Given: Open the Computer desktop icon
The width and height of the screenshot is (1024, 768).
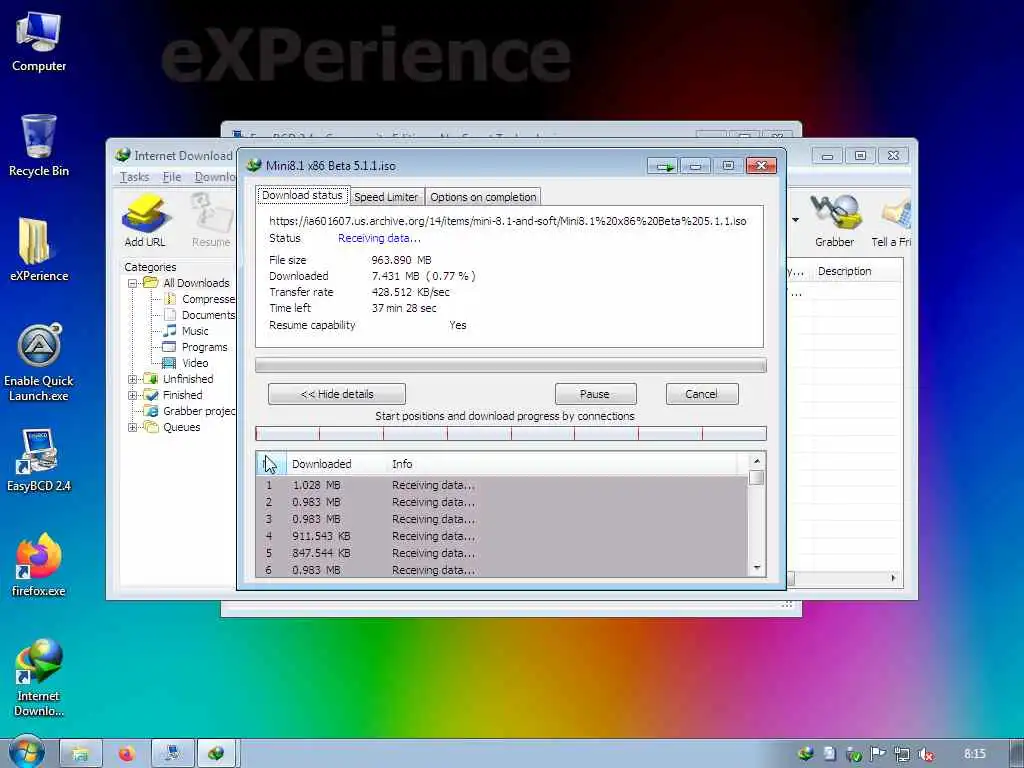Looking at the screenshot, I should 39,42.
